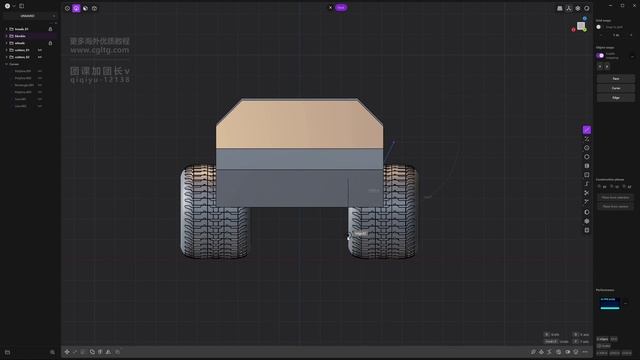Select face selection mode icon
The height and width of the screenshot is (360, 640).
click(85, 8)
